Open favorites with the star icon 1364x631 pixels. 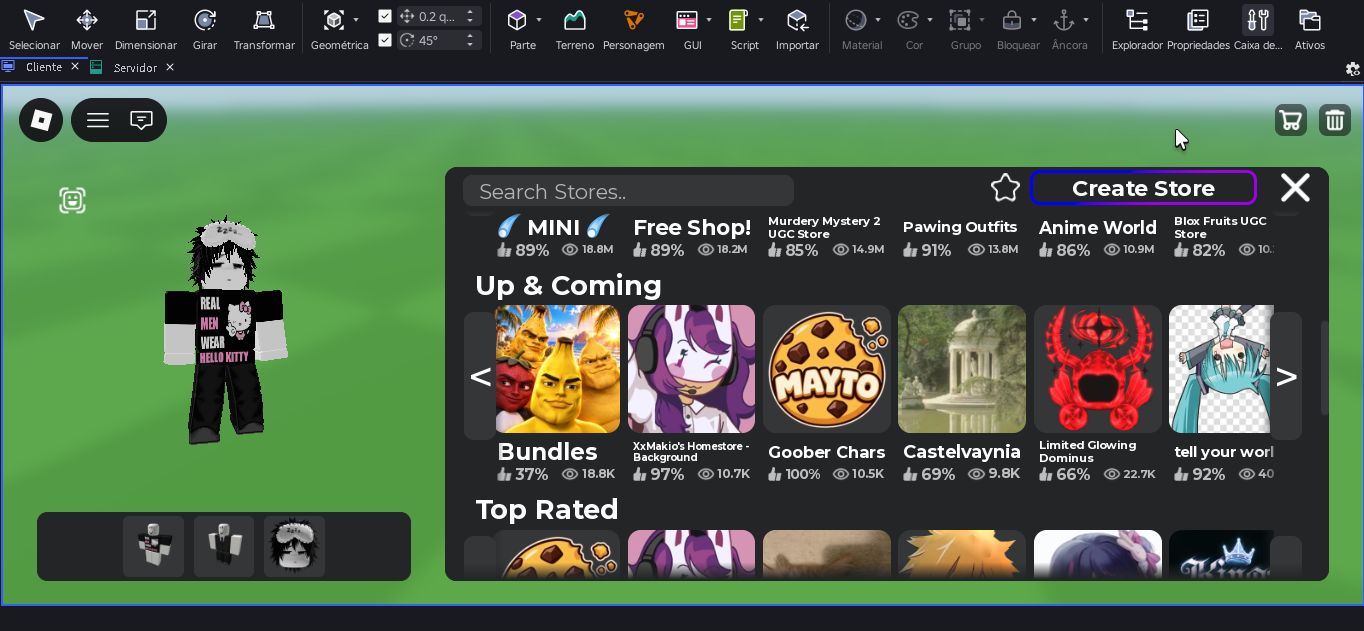(x=1005, y=188)
